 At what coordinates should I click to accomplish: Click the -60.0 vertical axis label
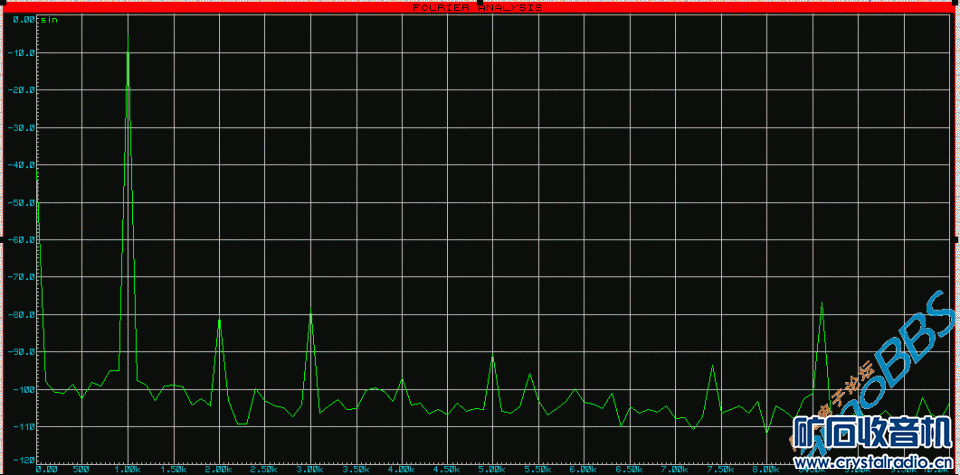[20, 240]
